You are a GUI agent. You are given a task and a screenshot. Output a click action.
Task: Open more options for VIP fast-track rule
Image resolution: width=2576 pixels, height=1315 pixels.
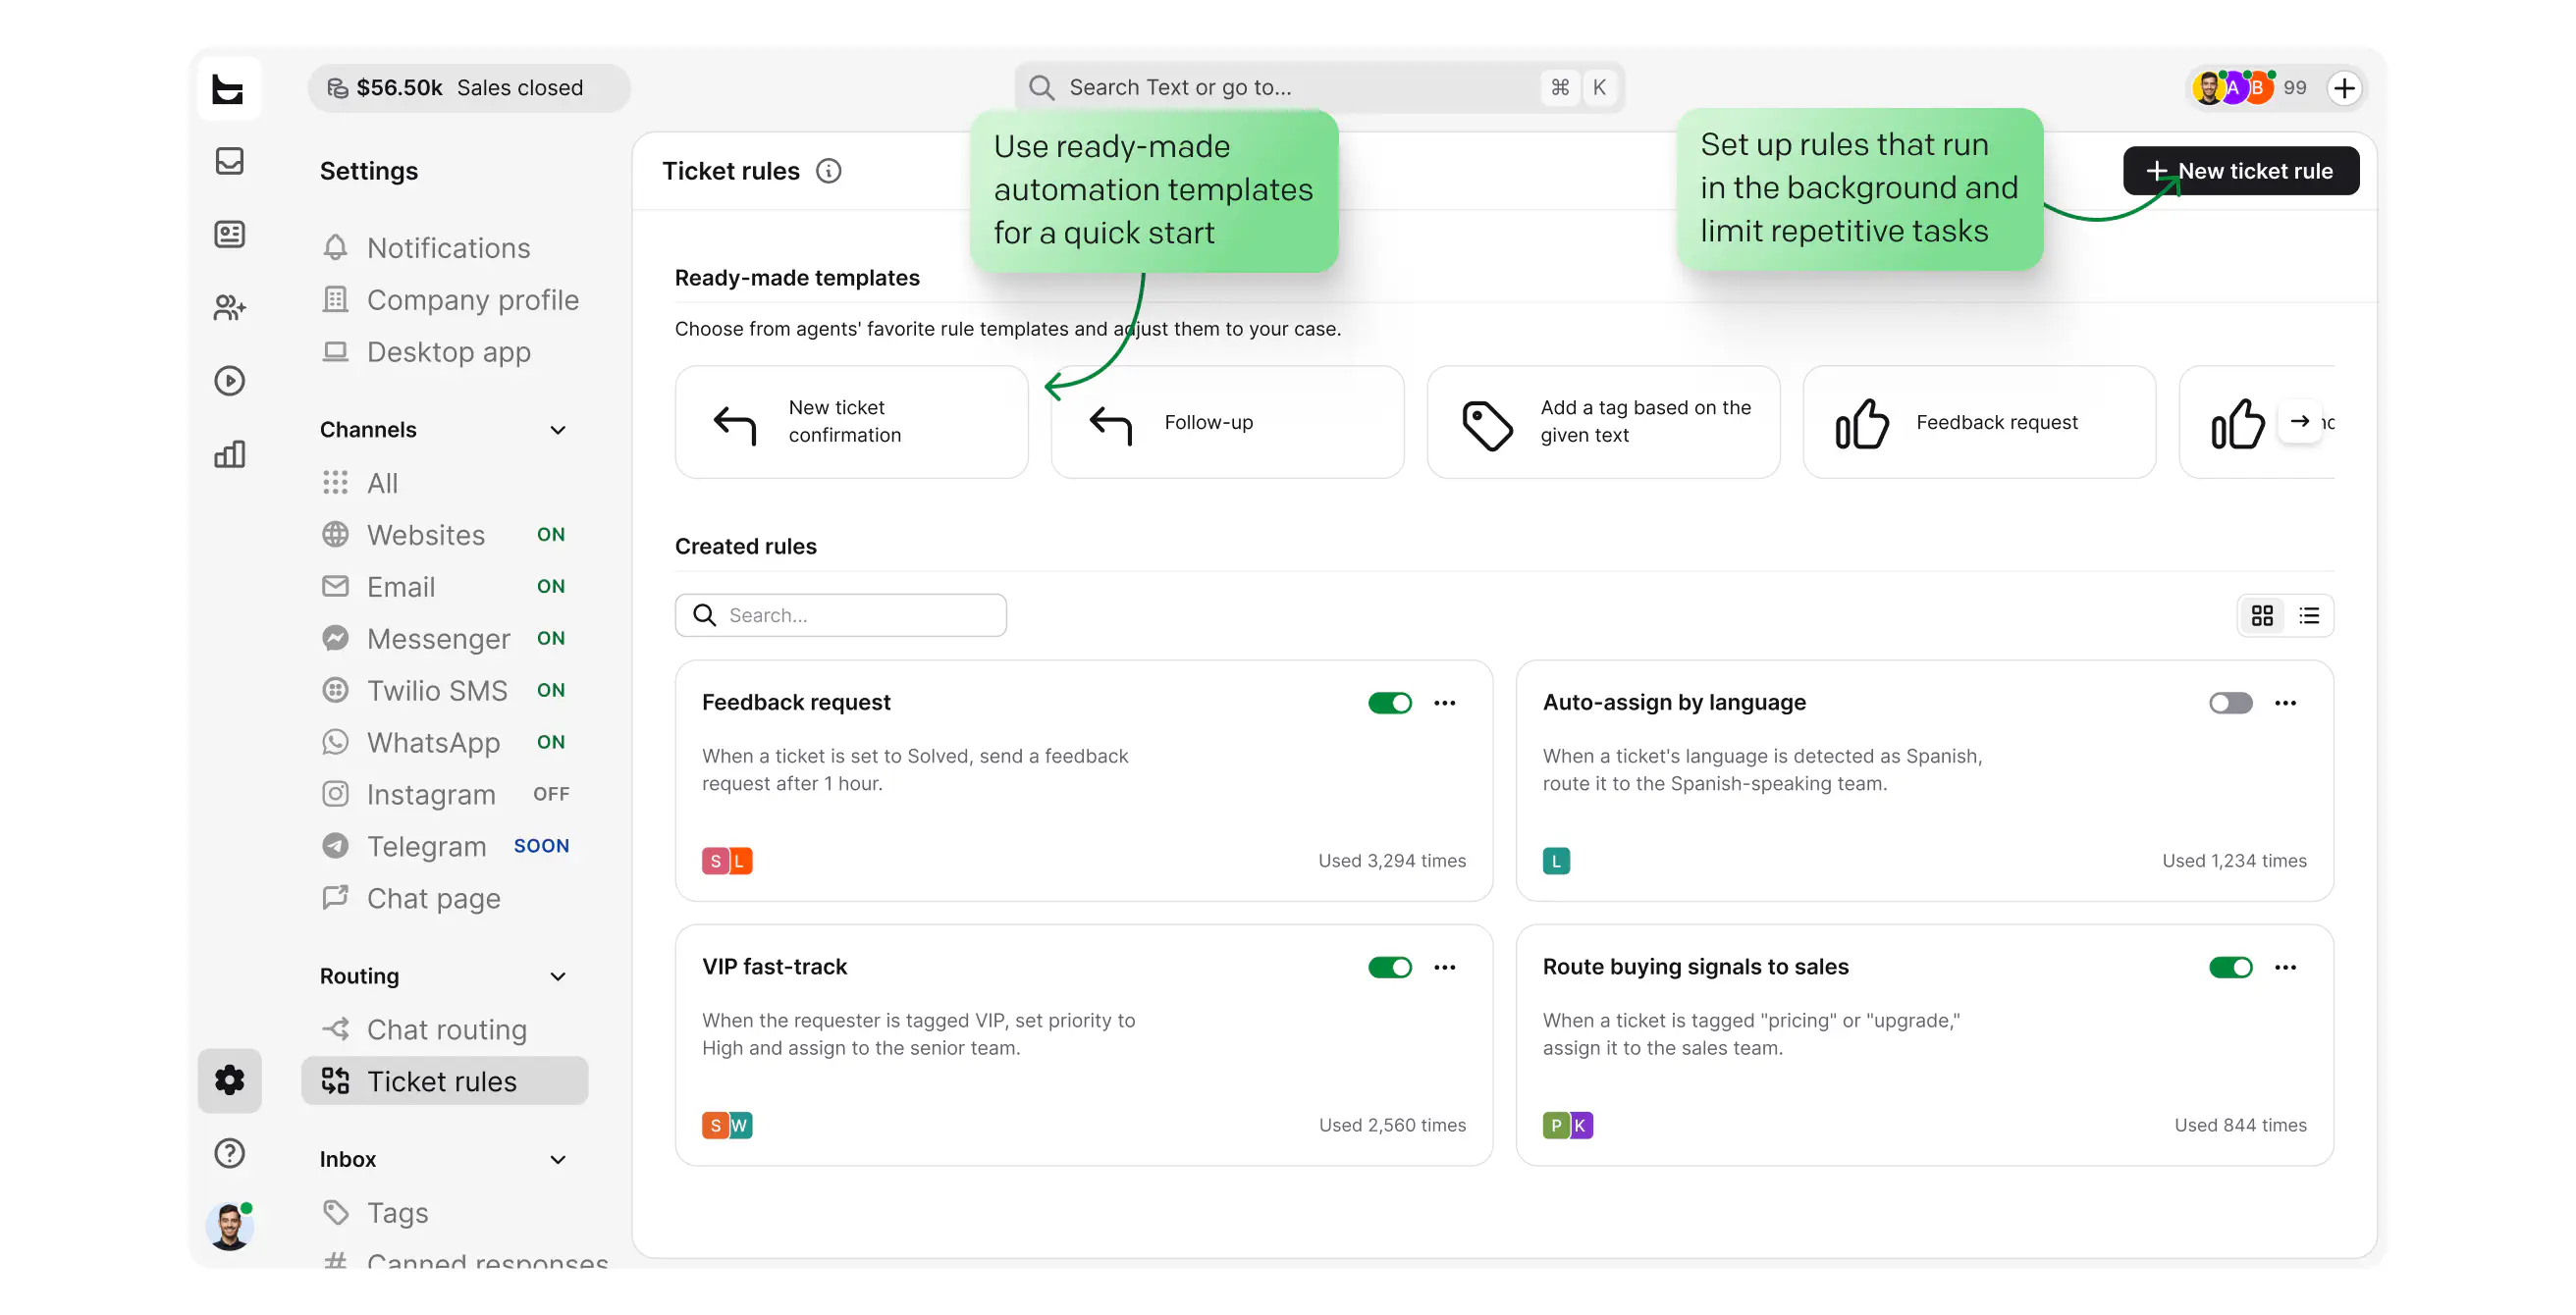[1444, 967]
